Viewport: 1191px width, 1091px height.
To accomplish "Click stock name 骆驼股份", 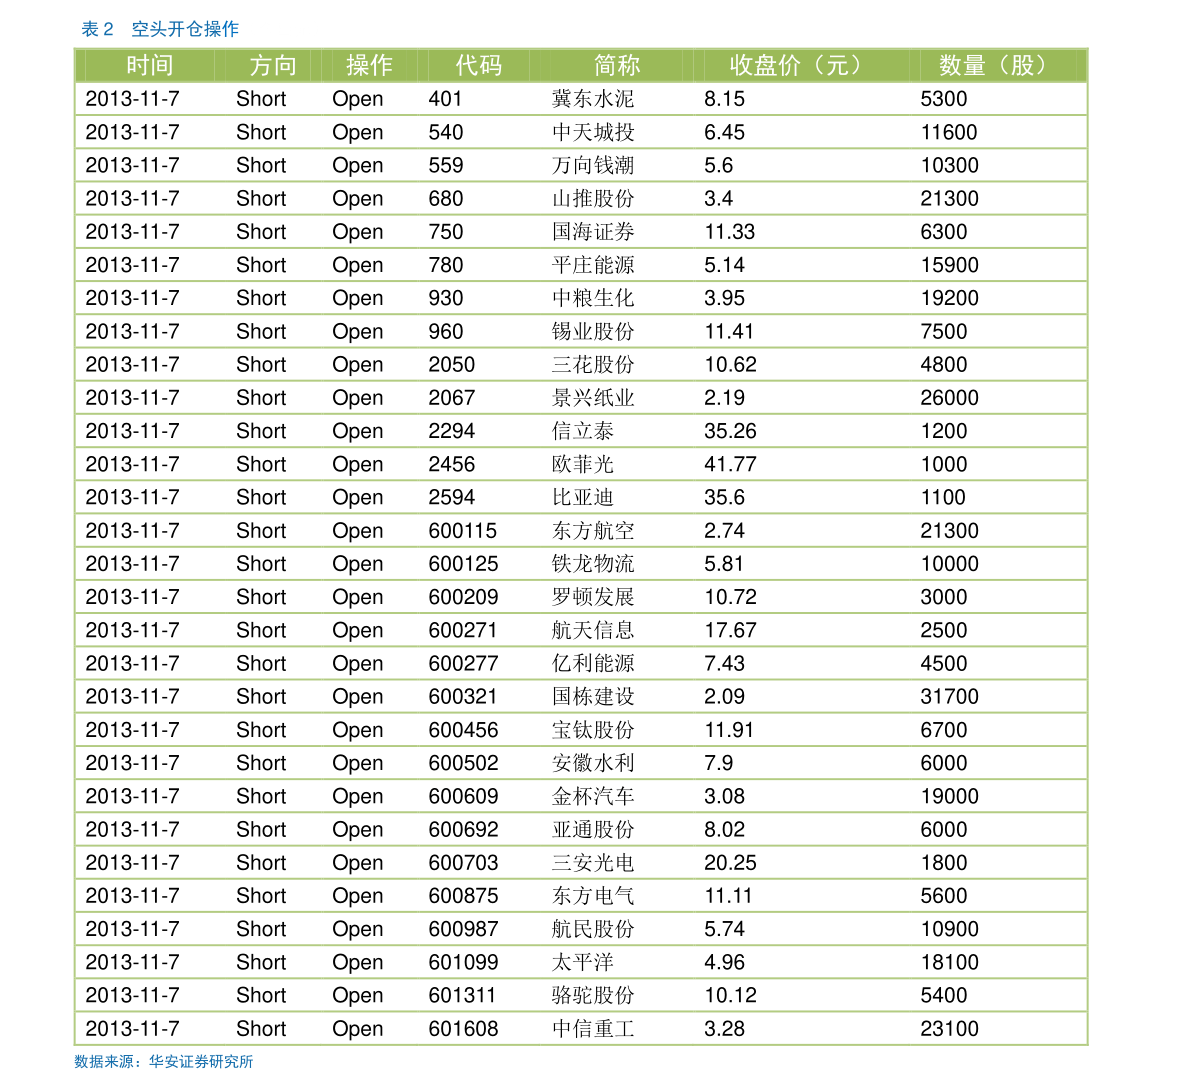I will click(x=592, y=995).
